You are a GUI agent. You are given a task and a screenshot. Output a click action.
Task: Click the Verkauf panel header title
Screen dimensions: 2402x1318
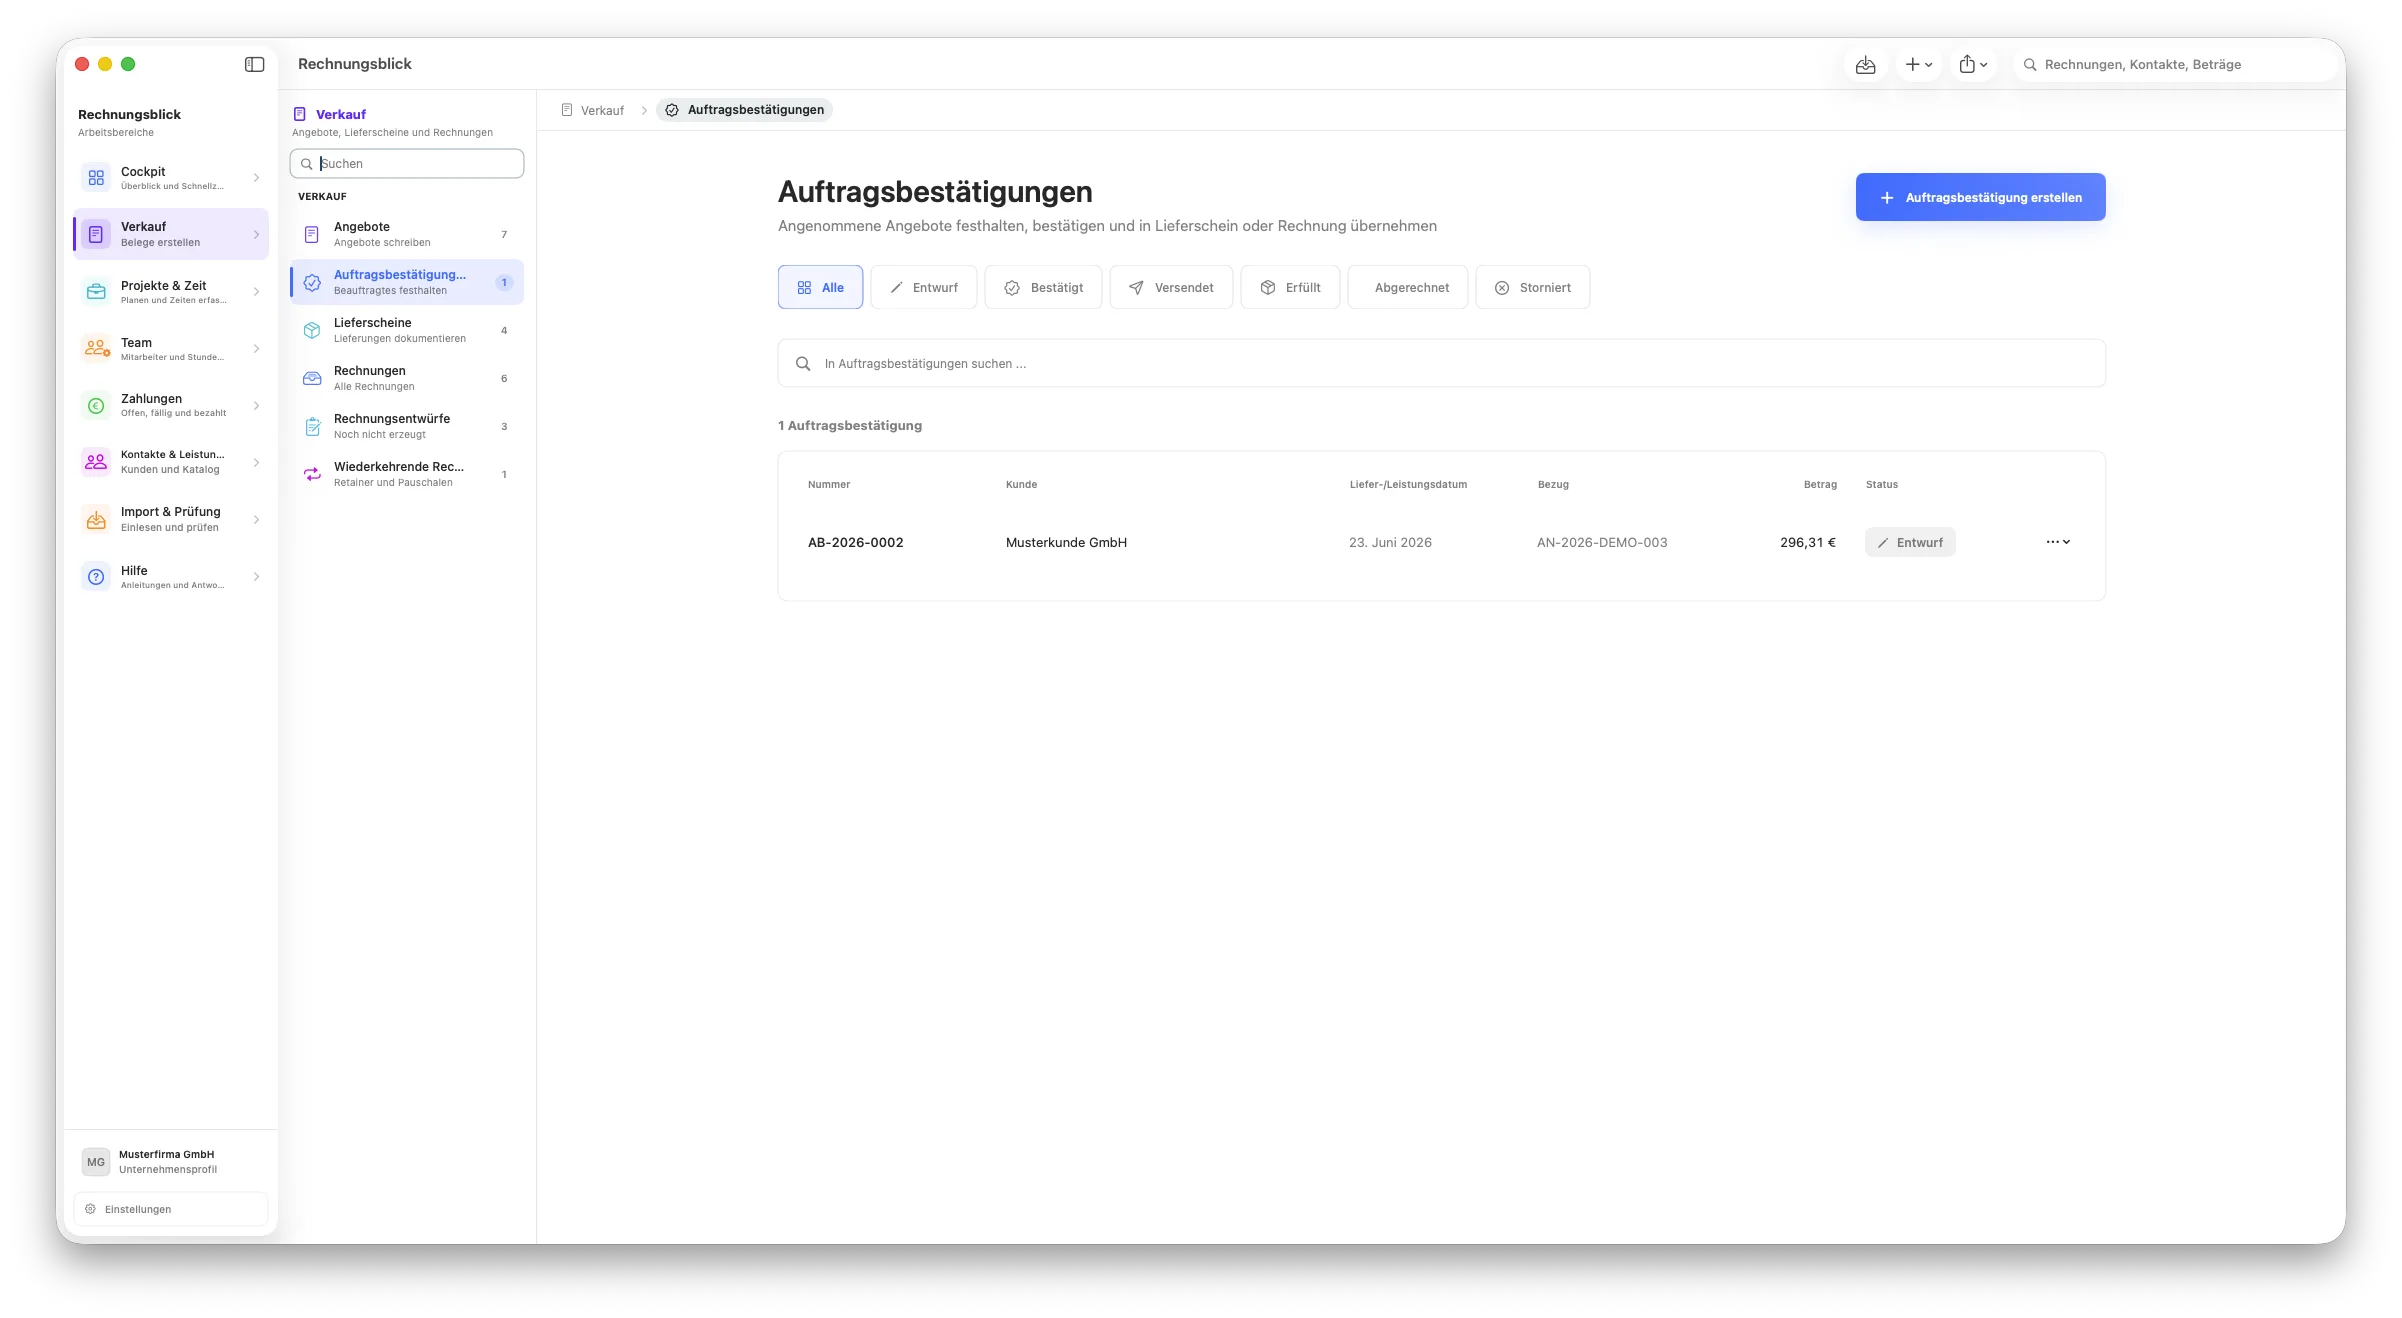(341, 114)
